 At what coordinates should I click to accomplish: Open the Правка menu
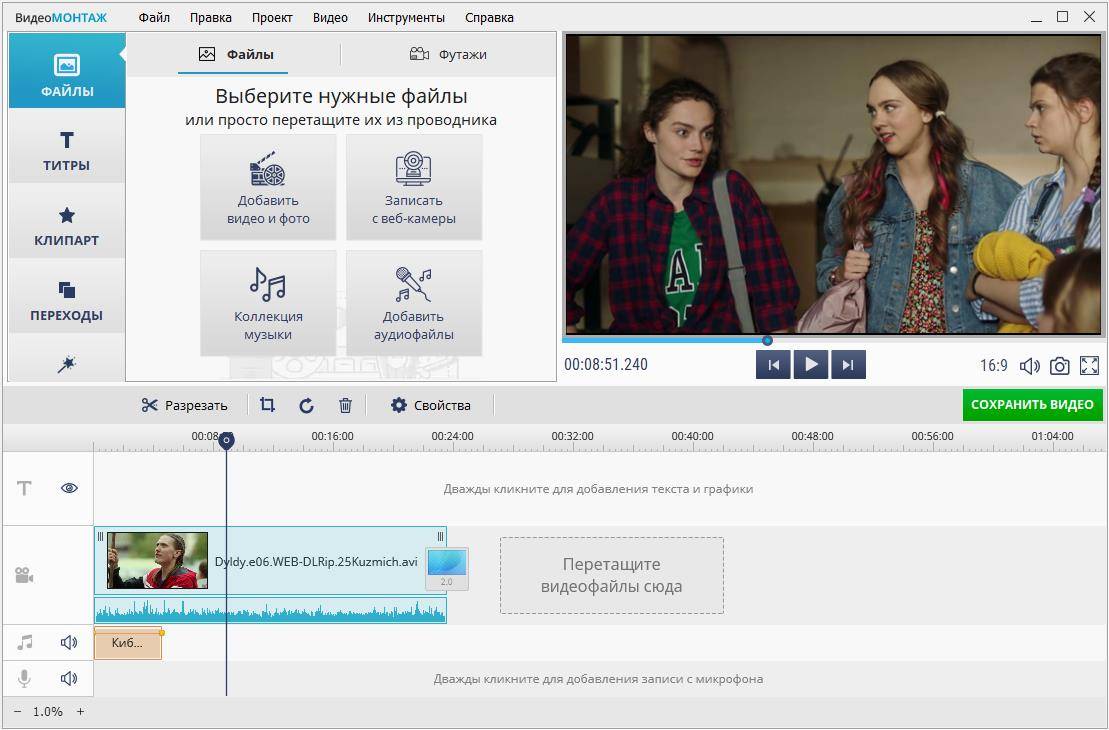coord(210,18)
